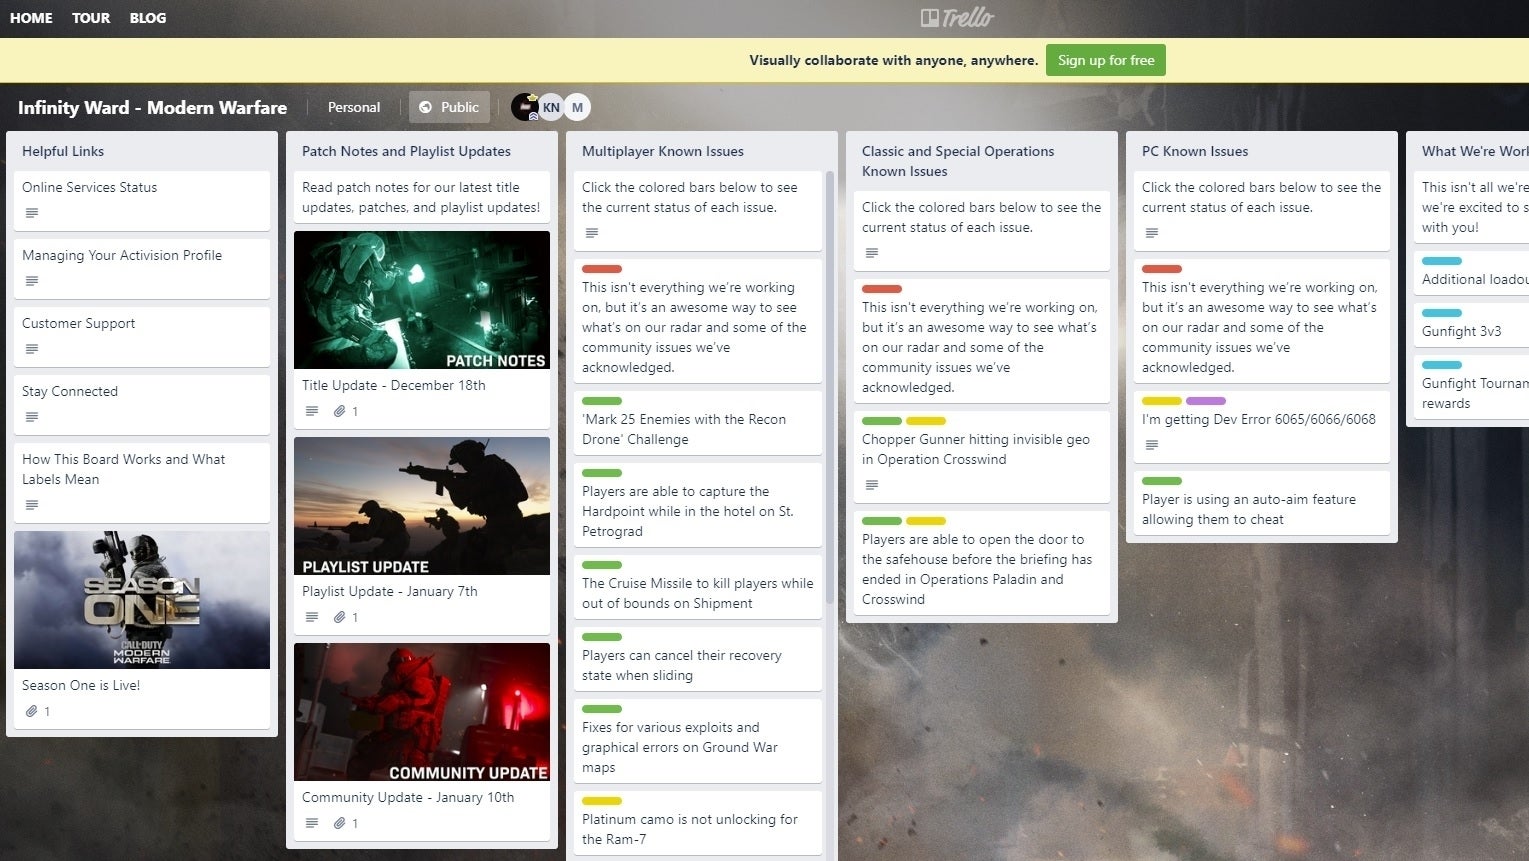The height and width of the screenshot is (861, 1529).
Task: Open the M member avatar
Action: (x=577, y=107)
